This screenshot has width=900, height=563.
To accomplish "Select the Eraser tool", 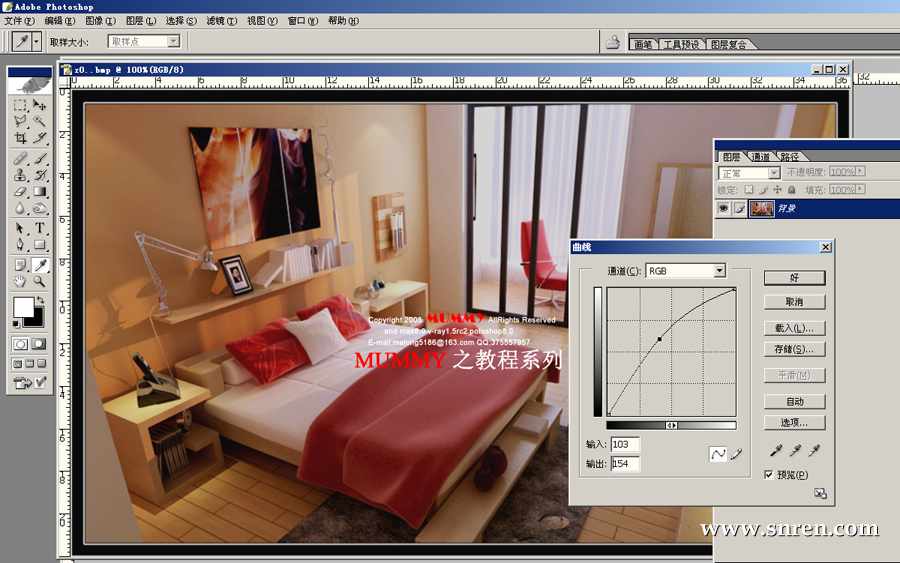I will [x=21, y=192].
